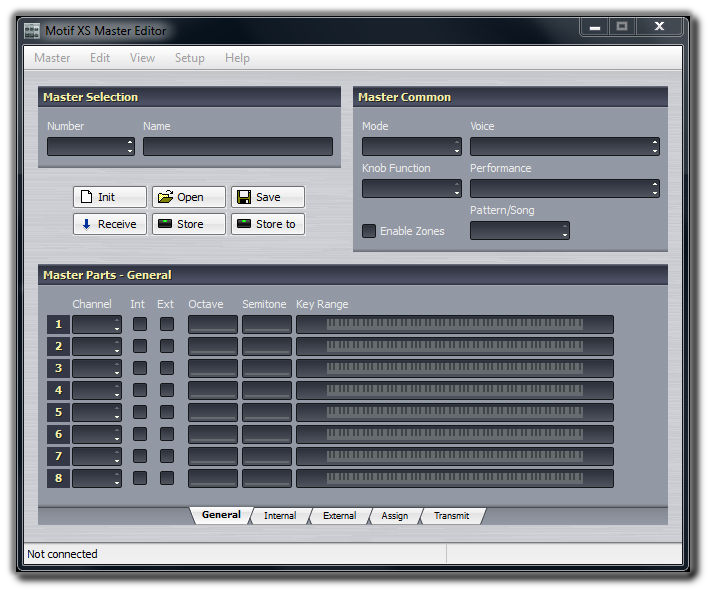Click the Init button

coord(110,197)
